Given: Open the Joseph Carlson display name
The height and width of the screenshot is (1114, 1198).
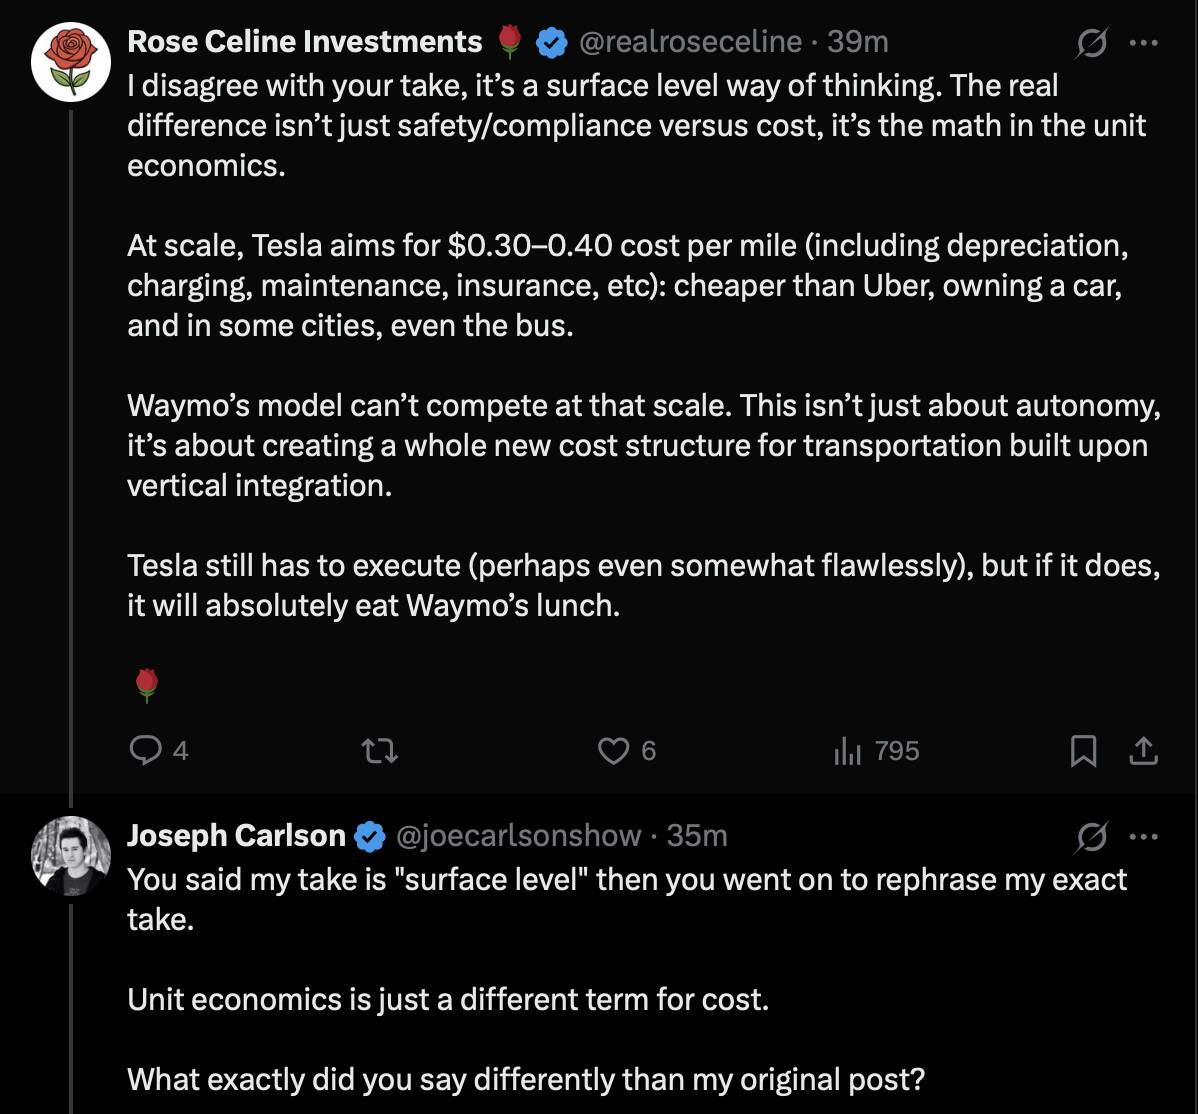Looking at the screenshot, I should click(x=236, y=835).
